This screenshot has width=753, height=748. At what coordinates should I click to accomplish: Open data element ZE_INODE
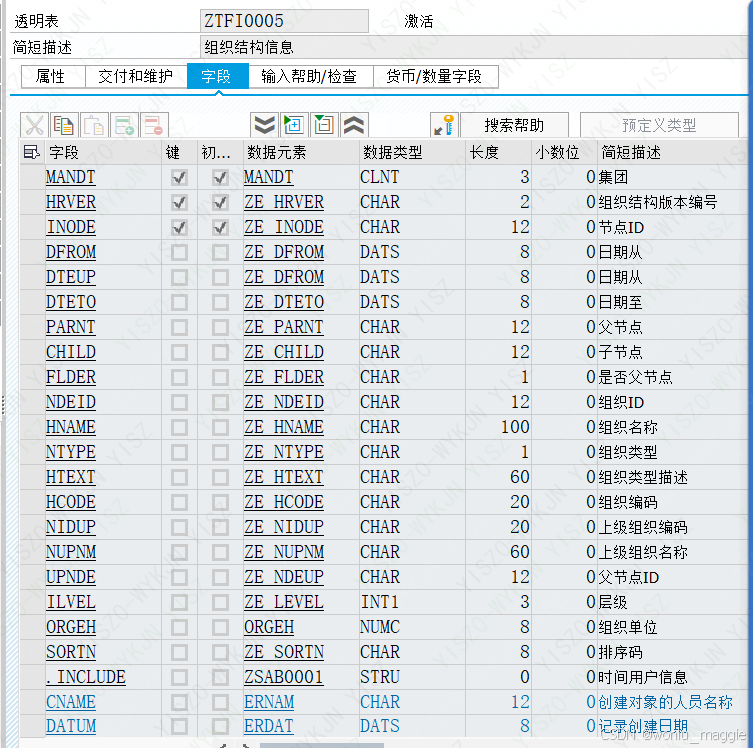[x=284, y=228]
